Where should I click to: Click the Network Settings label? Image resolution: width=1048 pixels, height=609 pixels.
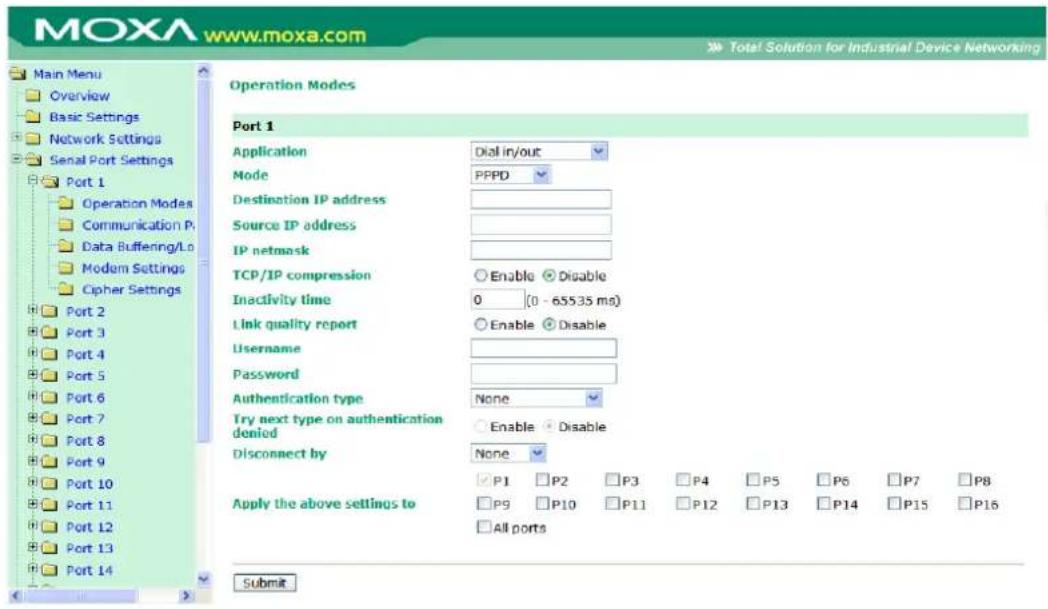[x=105, y=139]
